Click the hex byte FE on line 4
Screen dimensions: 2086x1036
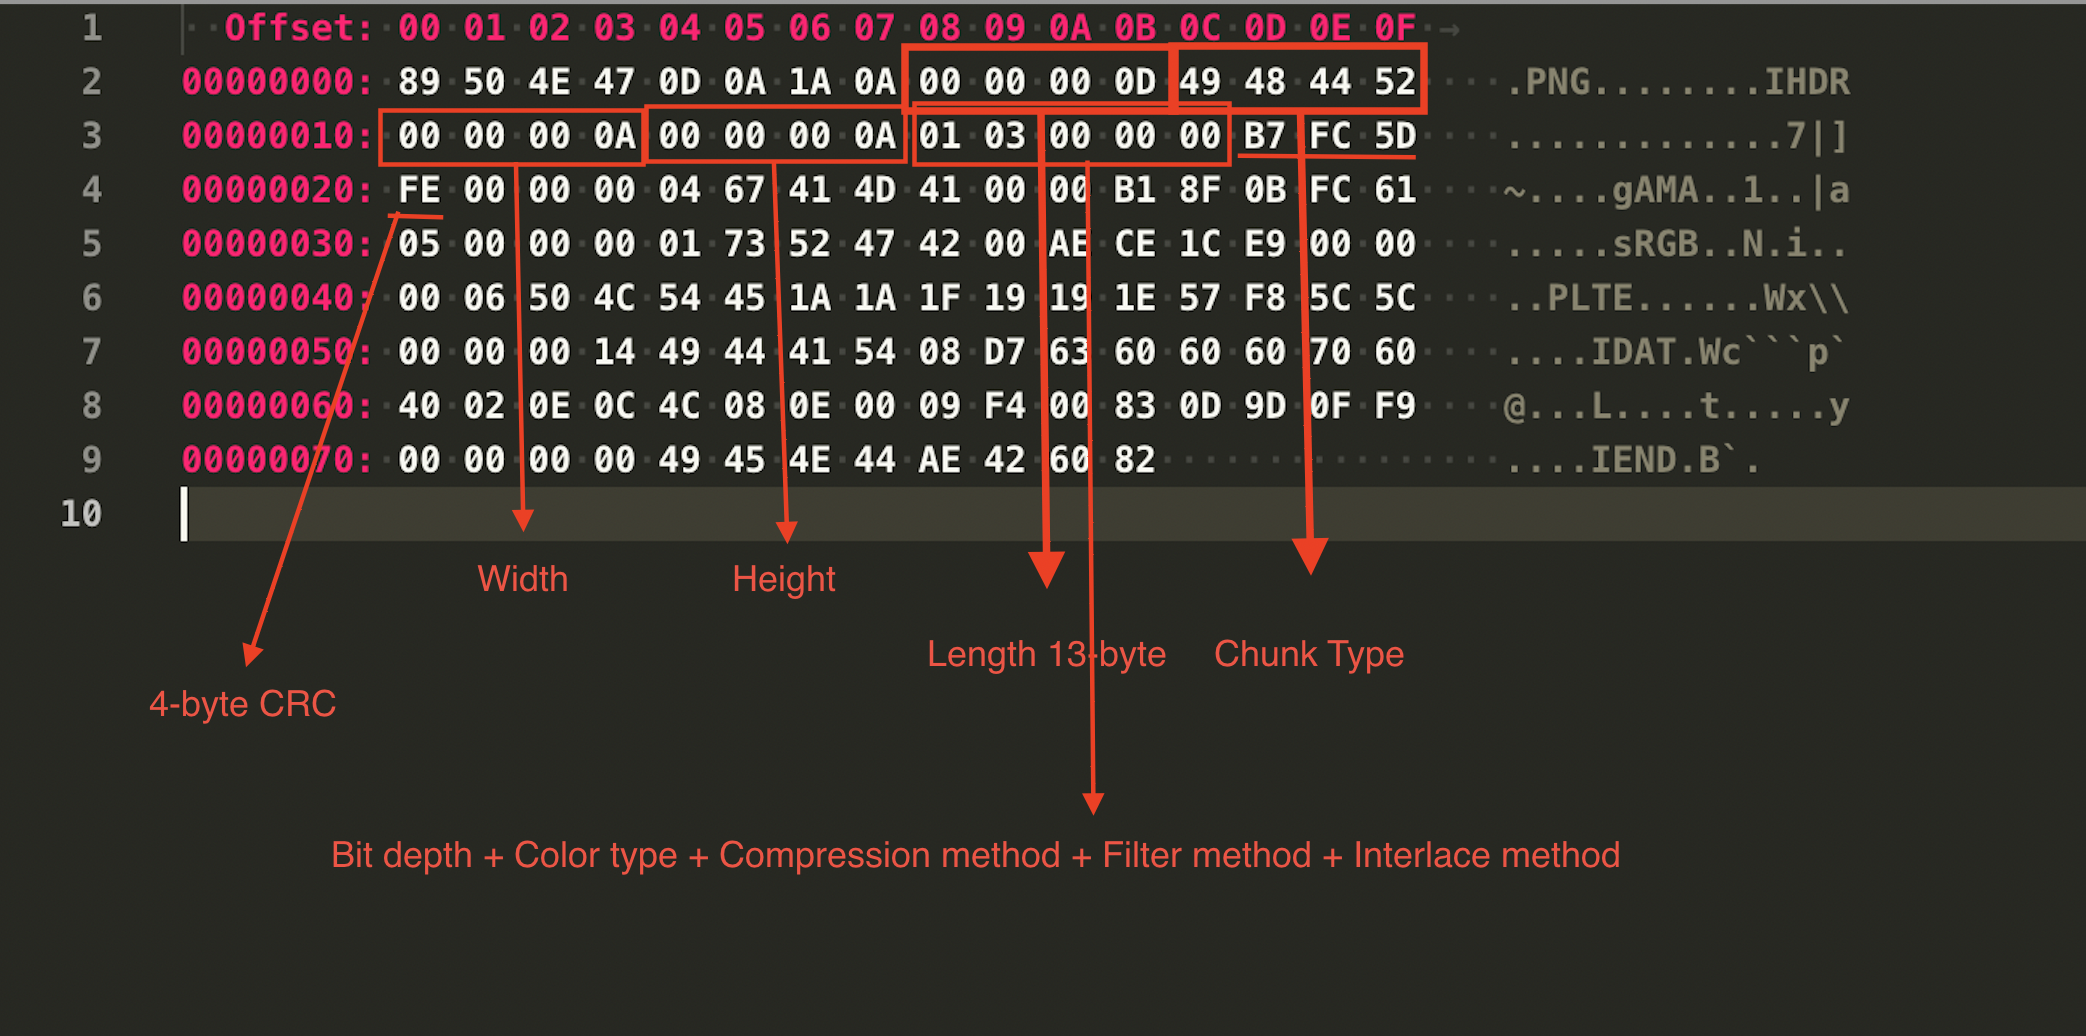(419, 190)
